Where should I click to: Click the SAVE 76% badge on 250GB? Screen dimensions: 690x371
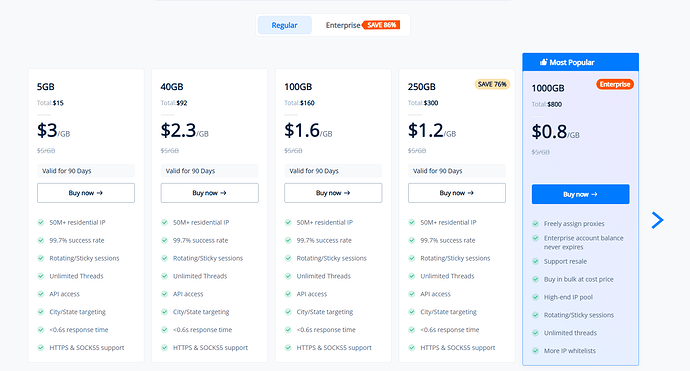tap(492, 84)
